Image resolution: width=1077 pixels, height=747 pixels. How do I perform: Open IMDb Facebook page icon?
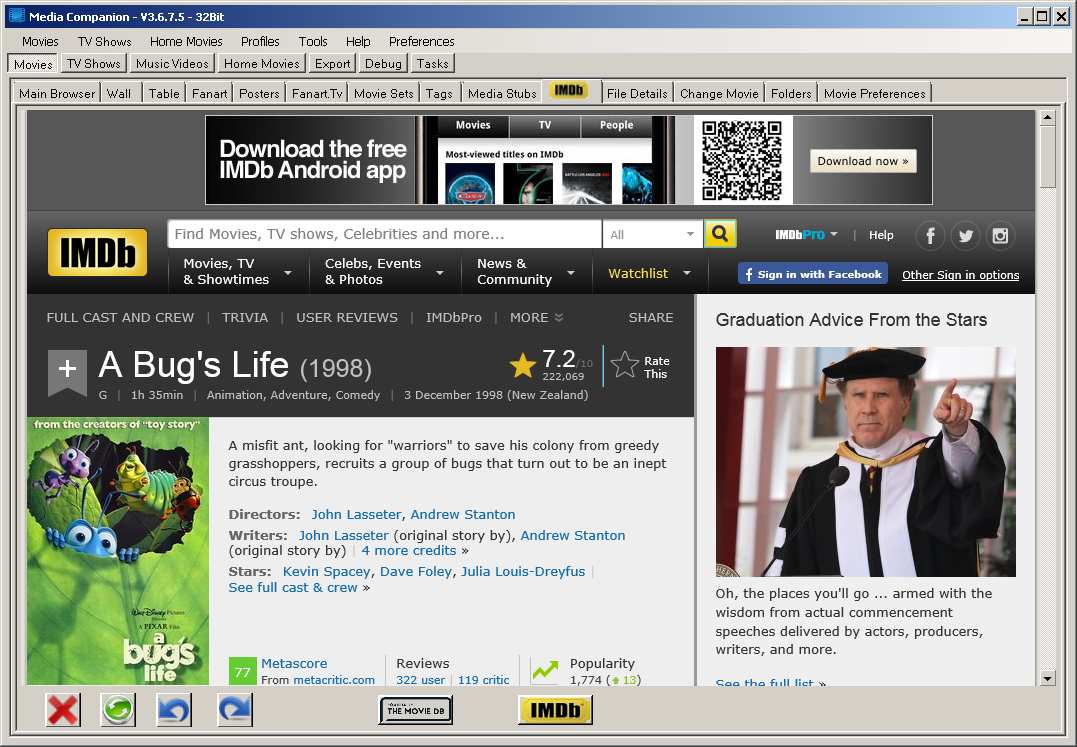click(x=930, y=235)
